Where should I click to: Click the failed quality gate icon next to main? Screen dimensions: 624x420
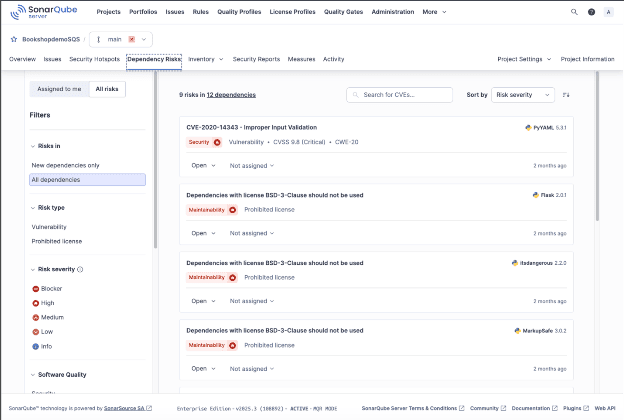tap(132, 39)
